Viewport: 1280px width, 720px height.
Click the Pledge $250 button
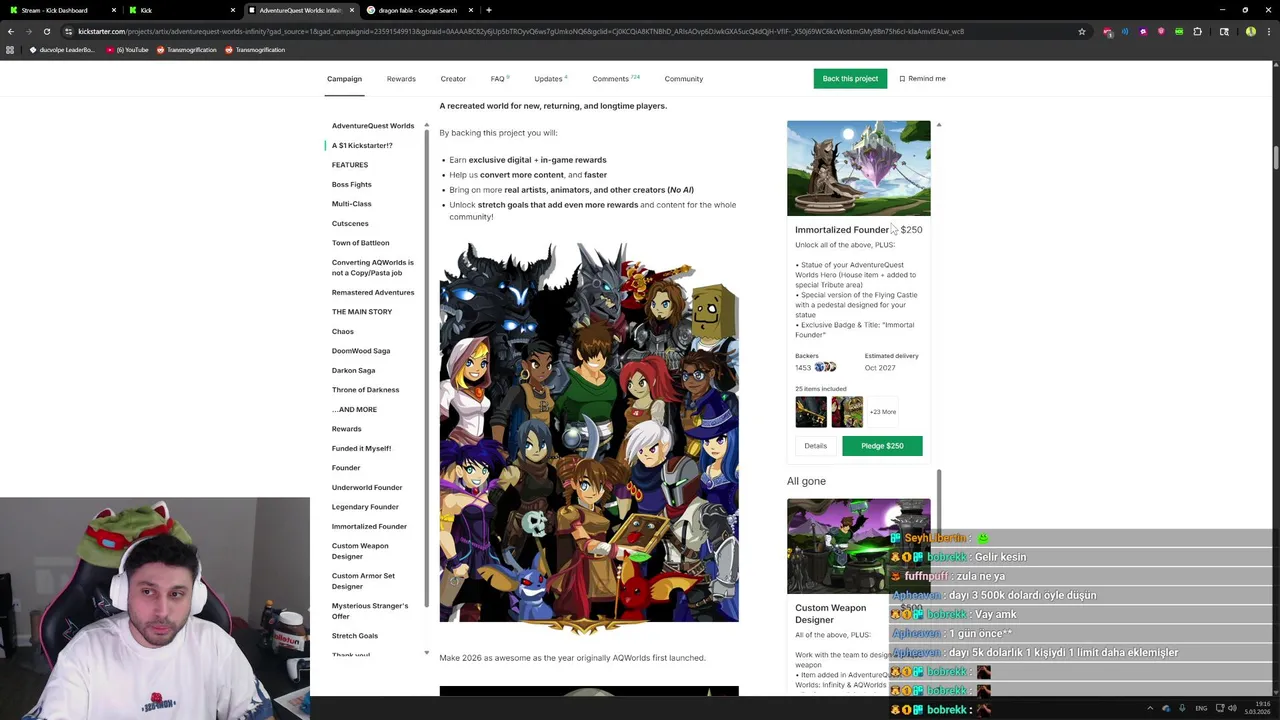pyautogui.click(x=882, y=446)
